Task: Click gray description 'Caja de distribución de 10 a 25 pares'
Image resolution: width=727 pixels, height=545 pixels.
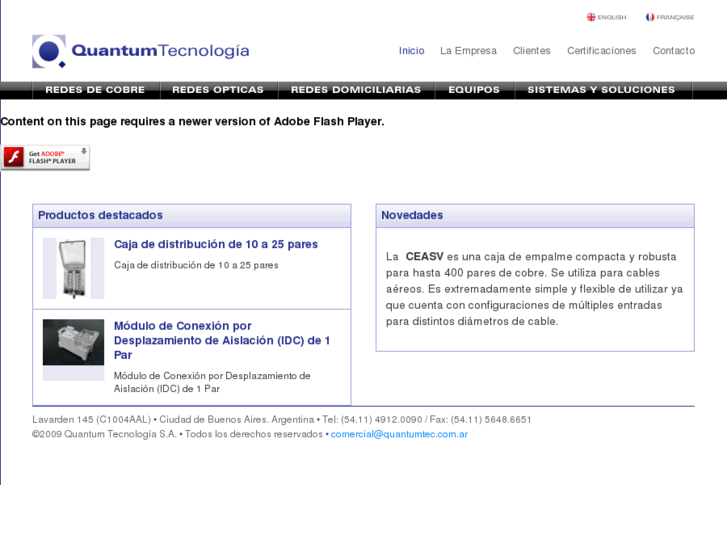Action: coord(196,265)
